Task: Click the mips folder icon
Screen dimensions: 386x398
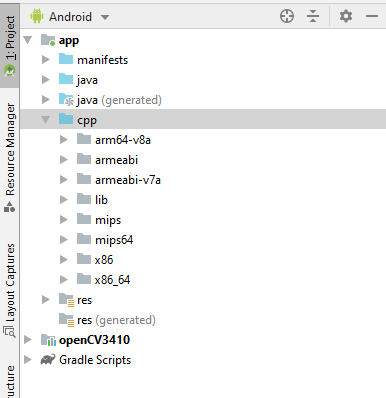Action: click(84, 219)
